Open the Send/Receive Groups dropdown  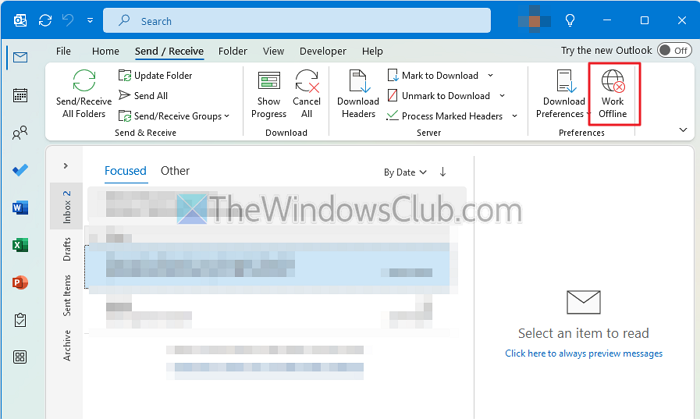pyautogui.click(x=174, y=116)
